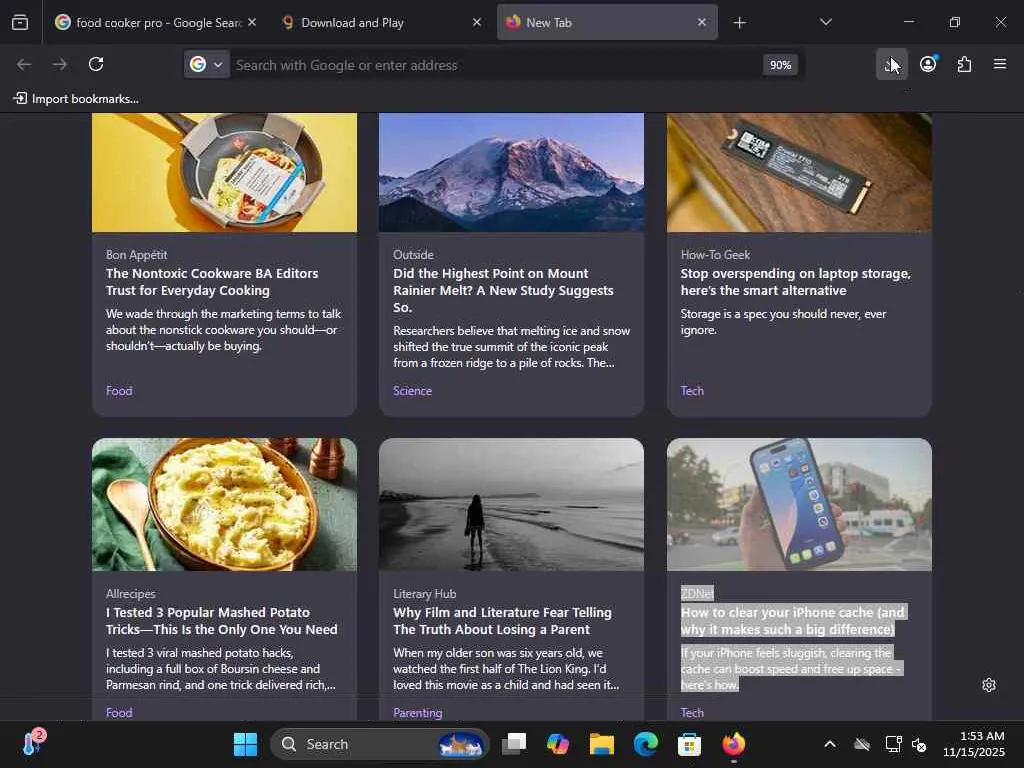Open Task View on taskbar
Screen dimensions: 1024x768
(x=514, y=744)
